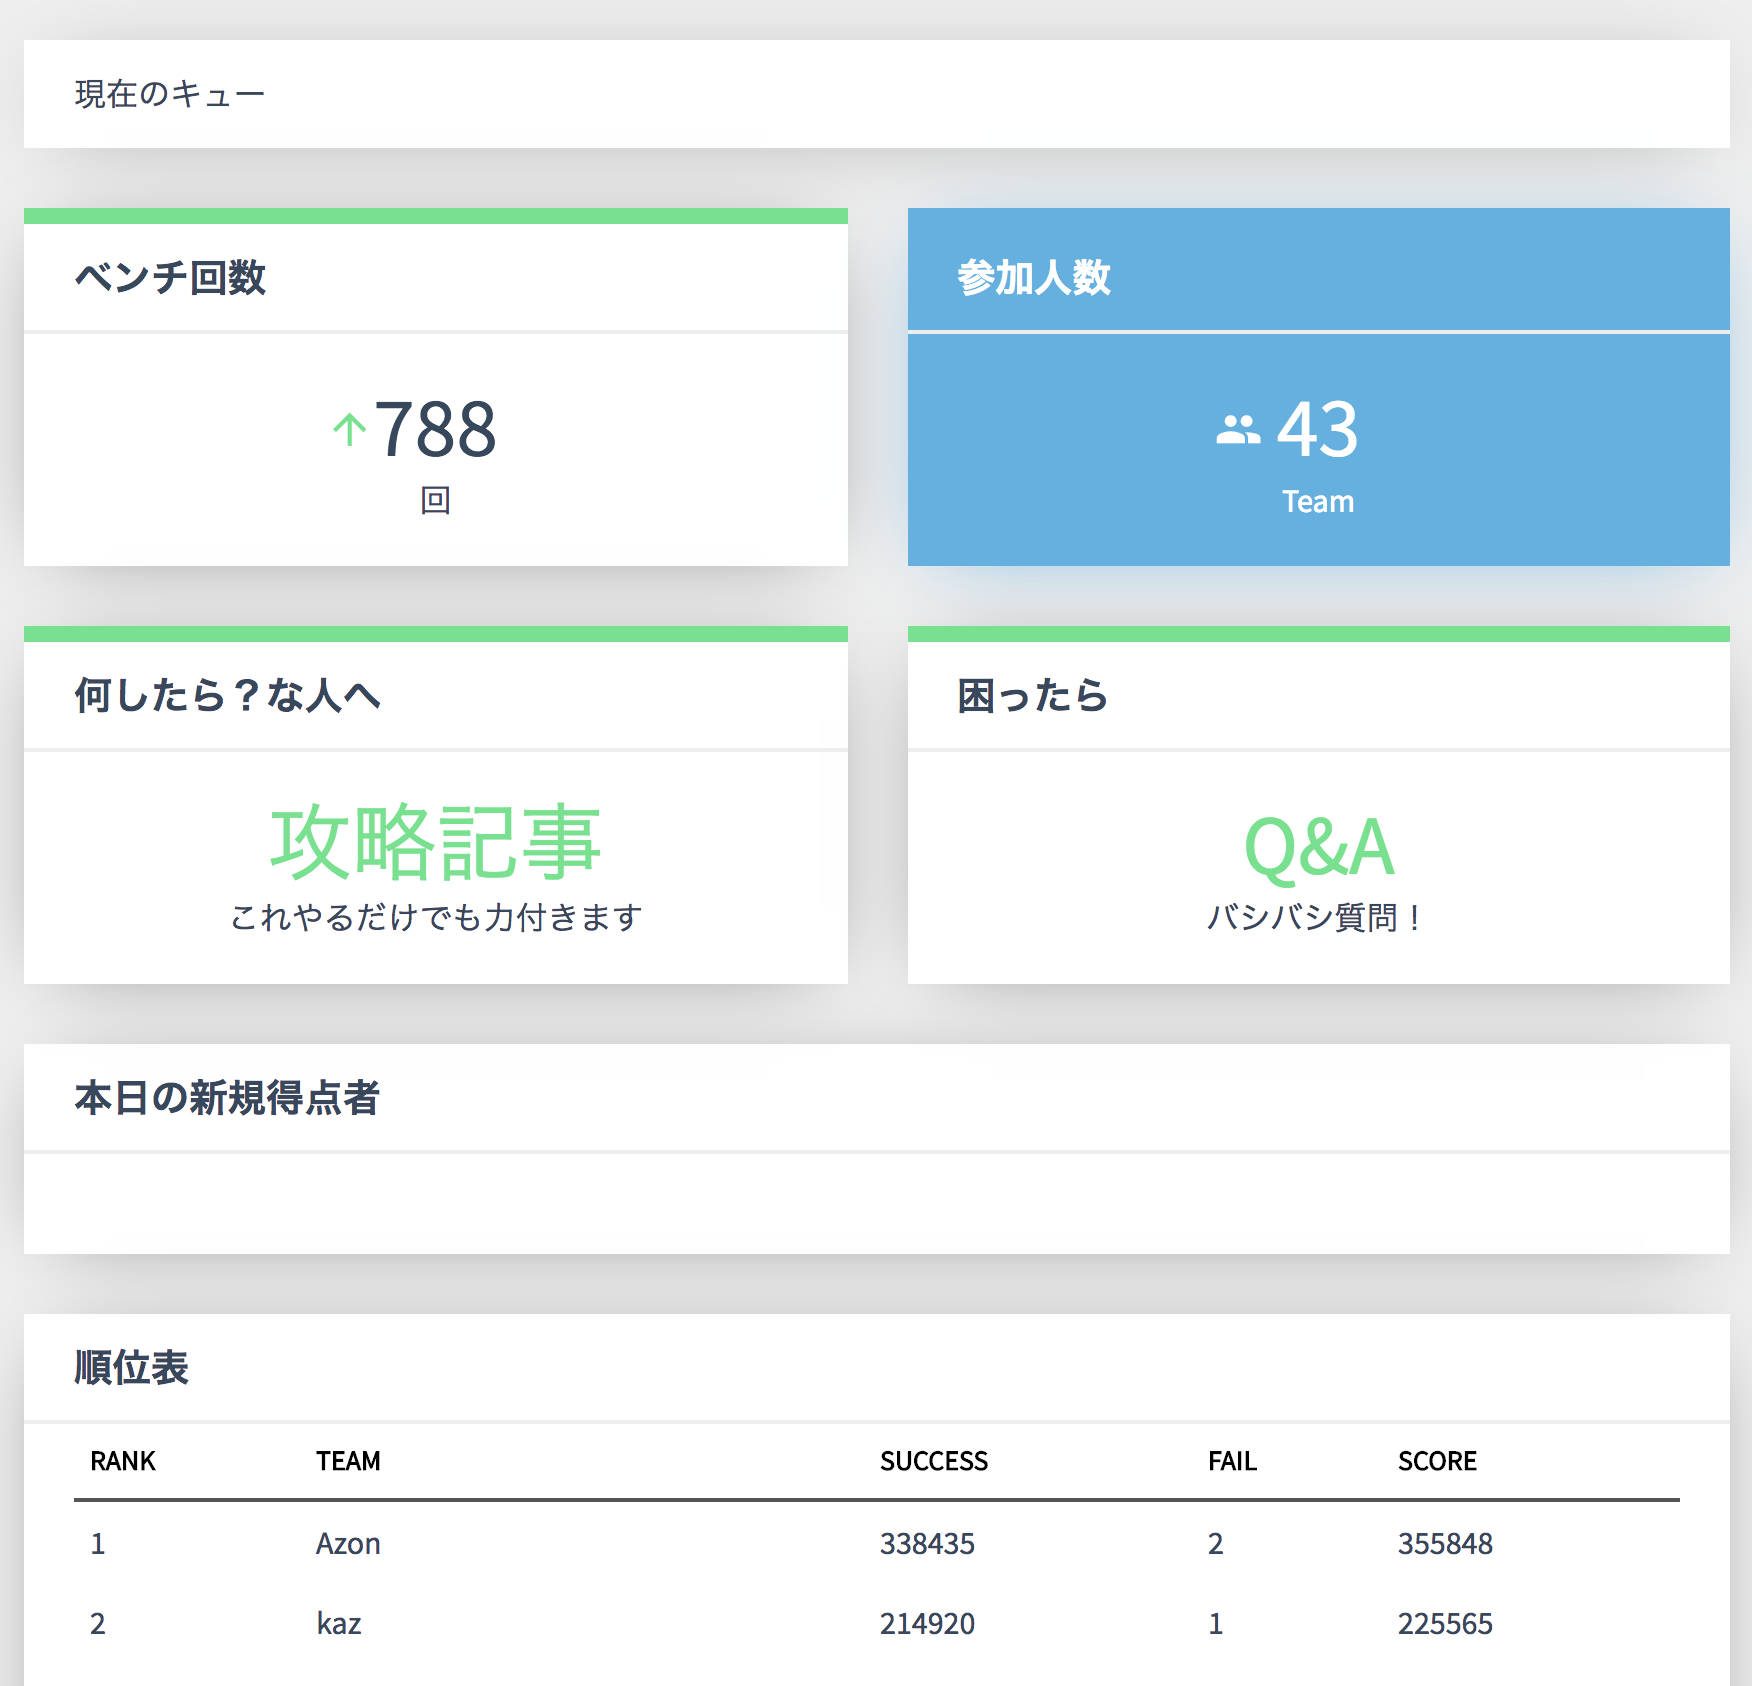The width and height of the screenshot is (1752, 1686).
Task: Open the Q&A link
Action: [x=1318, y=847]
